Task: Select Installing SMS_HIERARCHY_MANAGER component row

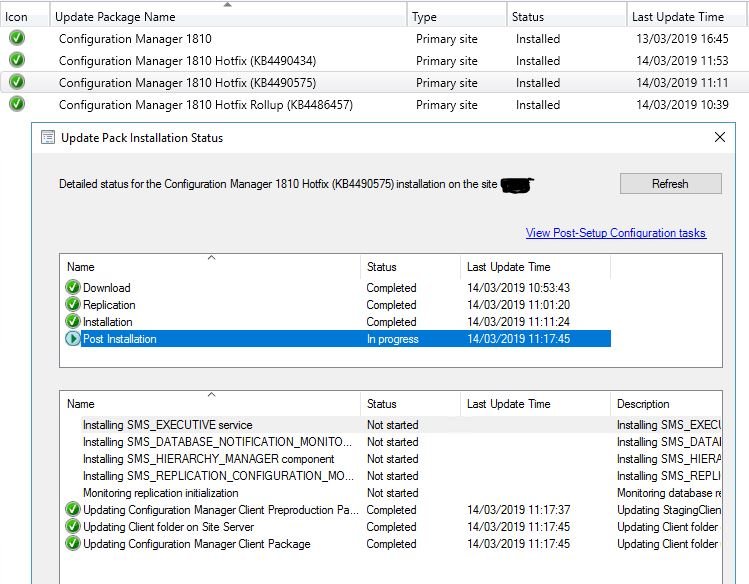Action: (392, 459)
